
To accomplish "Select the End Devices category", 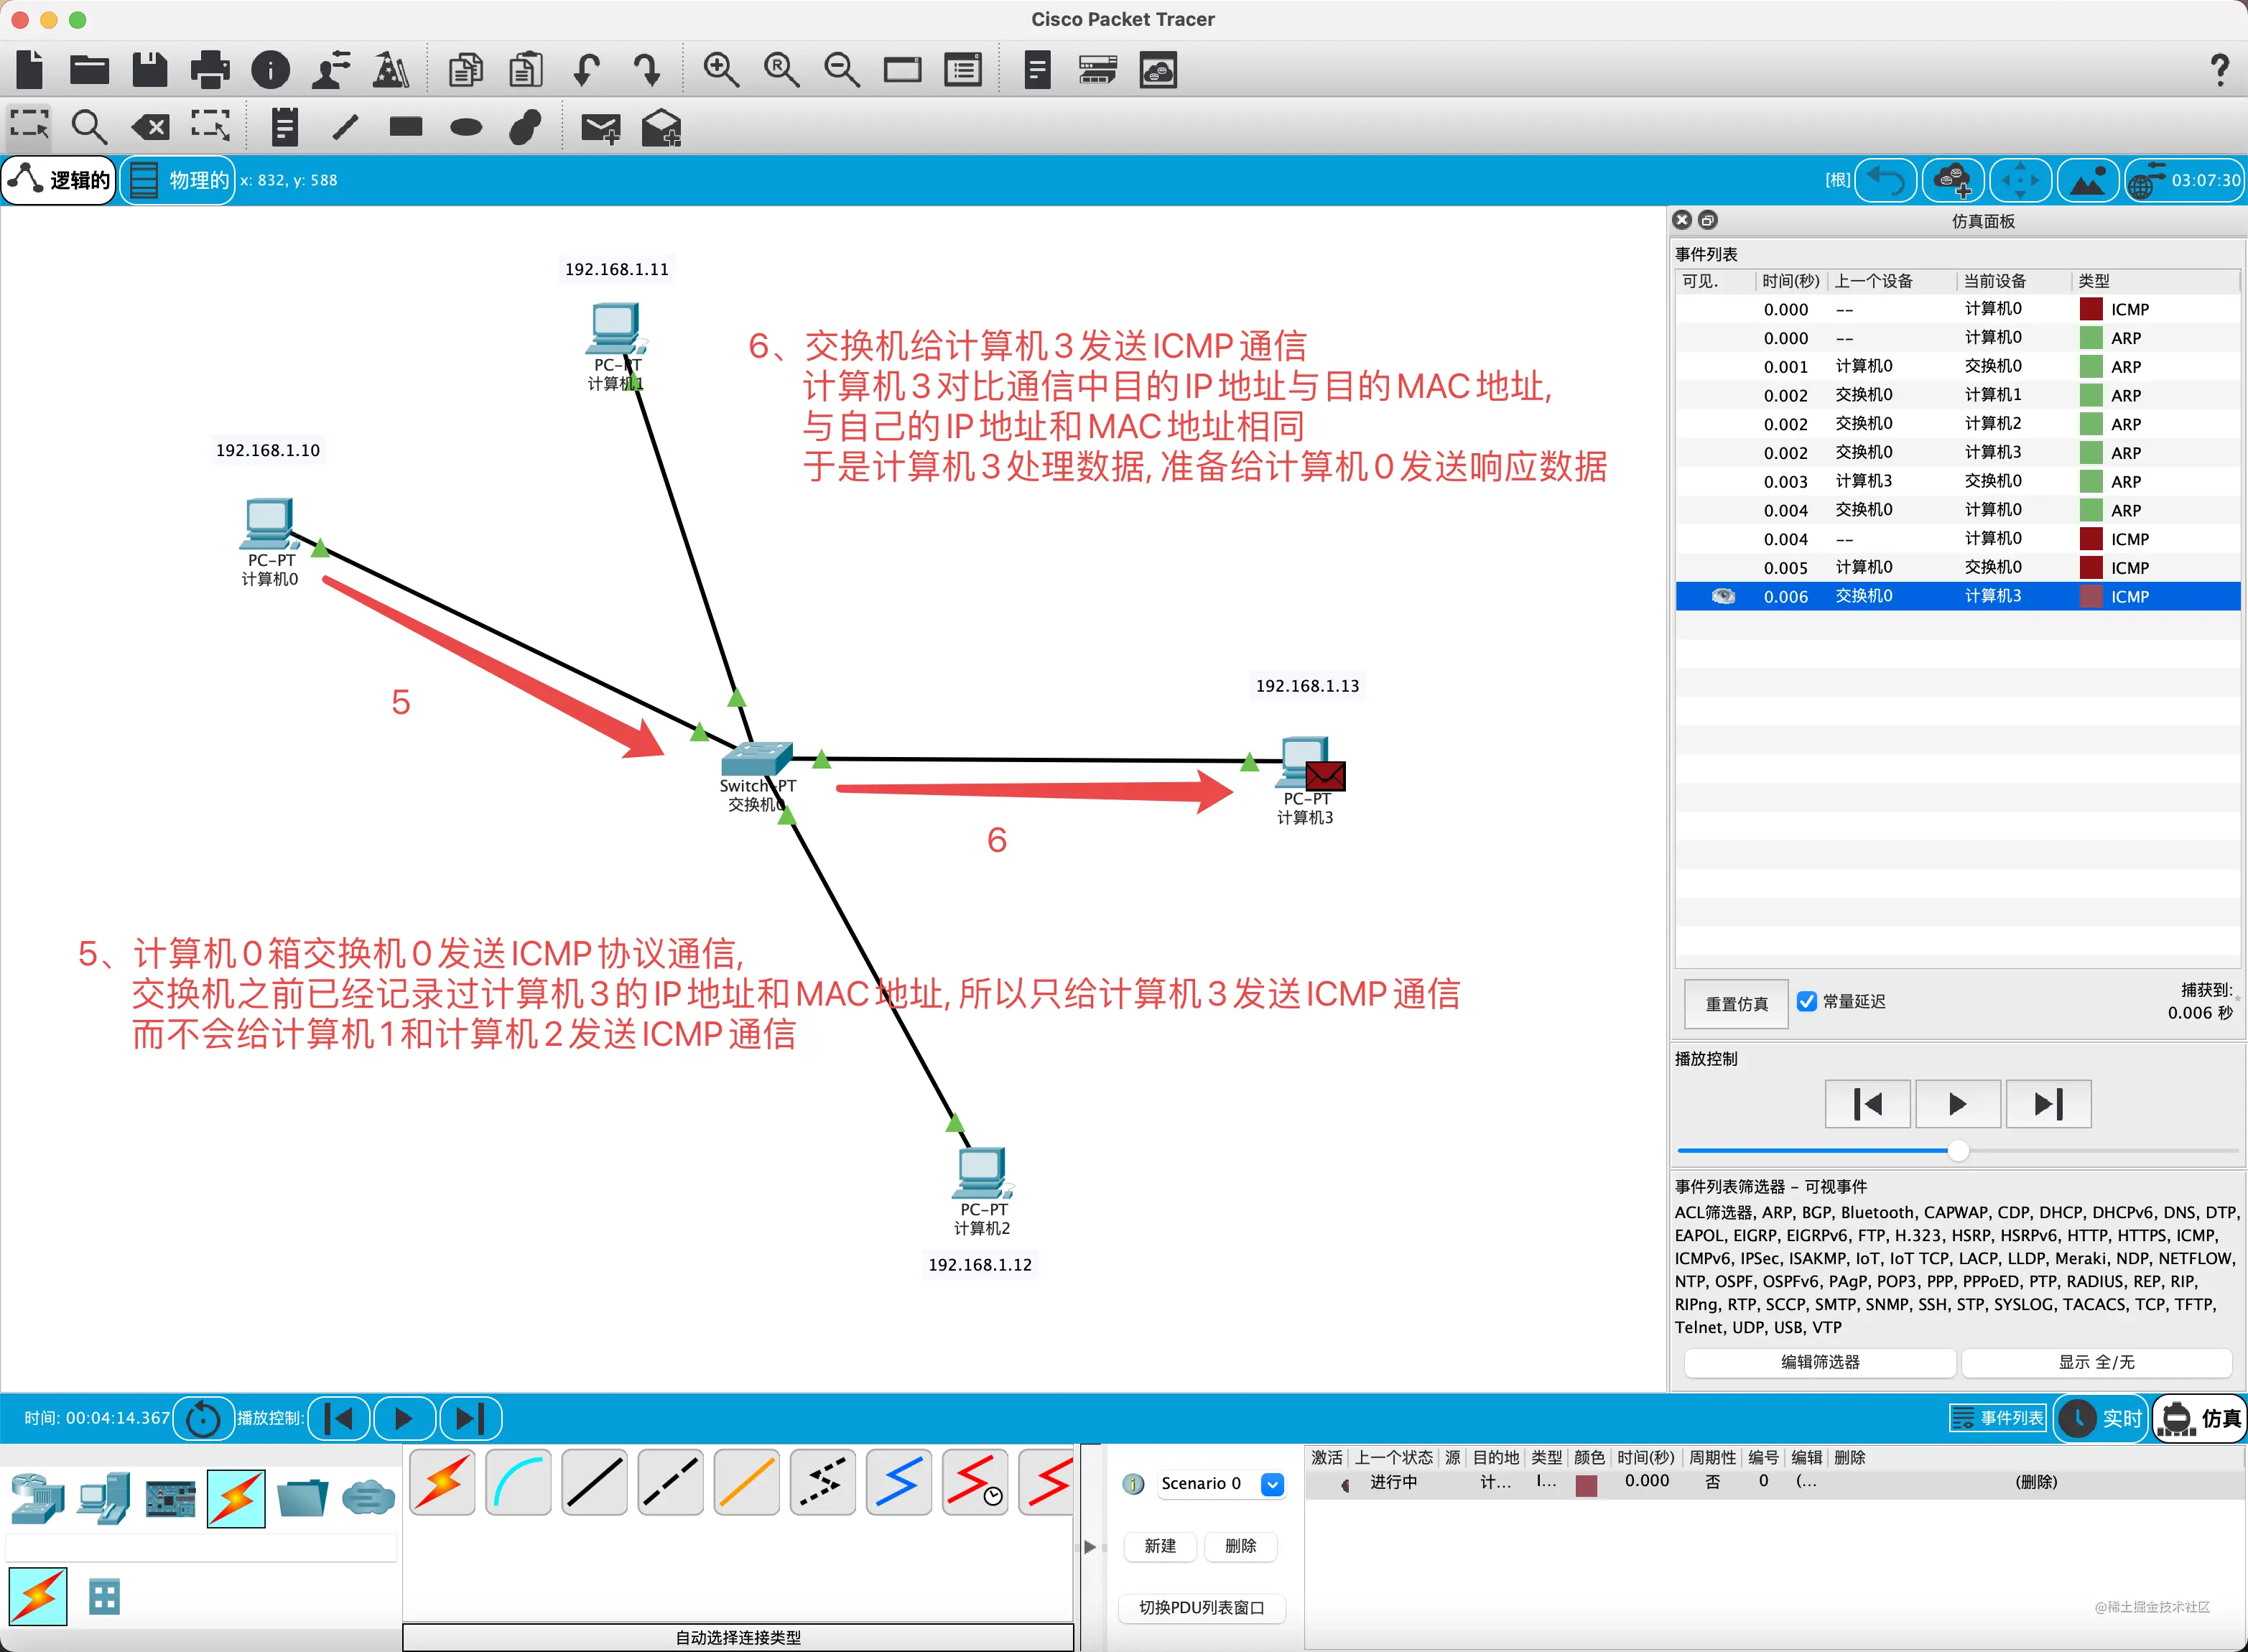I will (x=104, y=1498).
